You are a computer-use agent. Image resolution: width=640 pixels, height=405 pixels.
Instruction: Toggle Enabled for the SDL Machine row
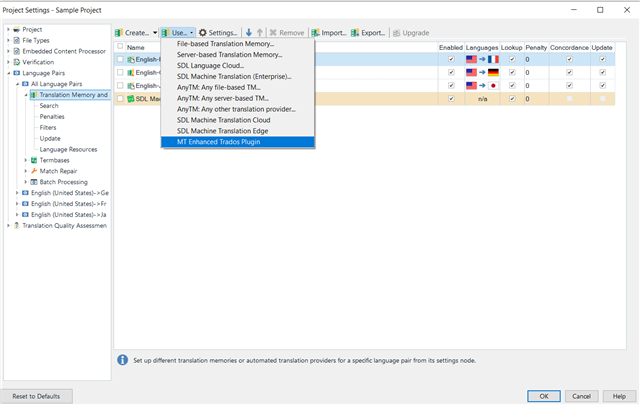(x=451, y=98)
